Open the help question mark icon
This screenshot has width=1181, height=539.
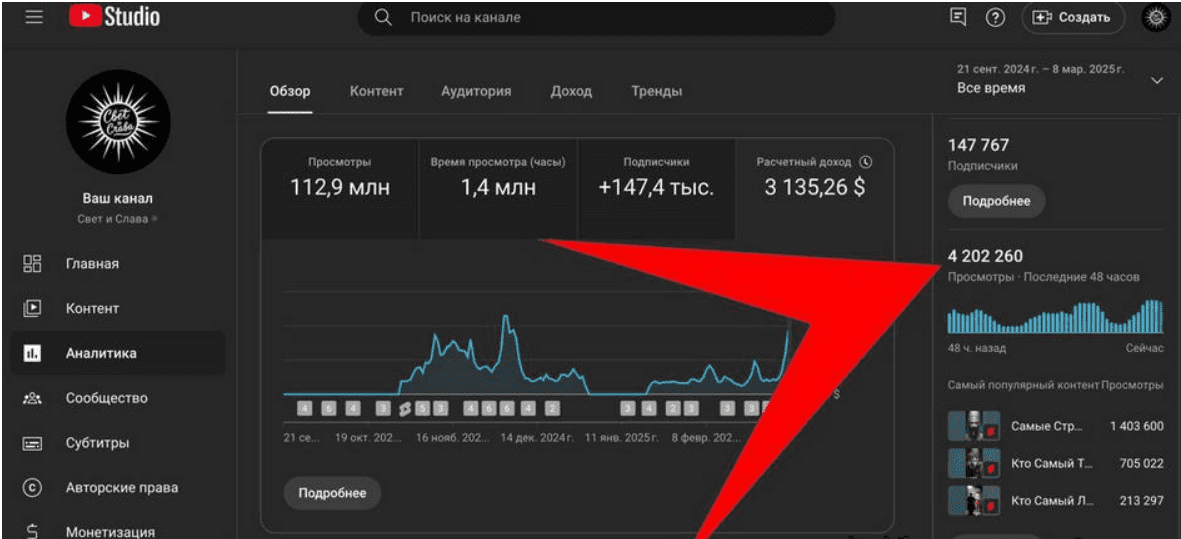[994, 17]
